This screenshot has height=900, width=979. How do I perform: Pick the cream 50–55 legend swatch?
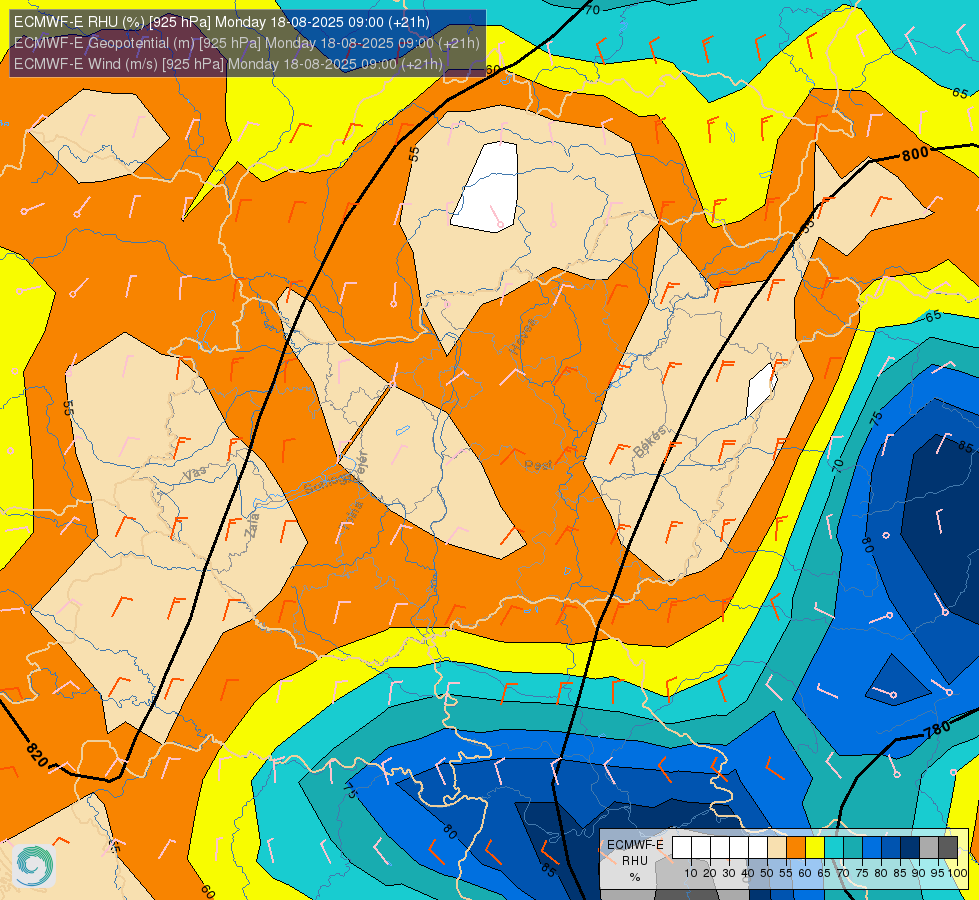[x=777, y=847]
